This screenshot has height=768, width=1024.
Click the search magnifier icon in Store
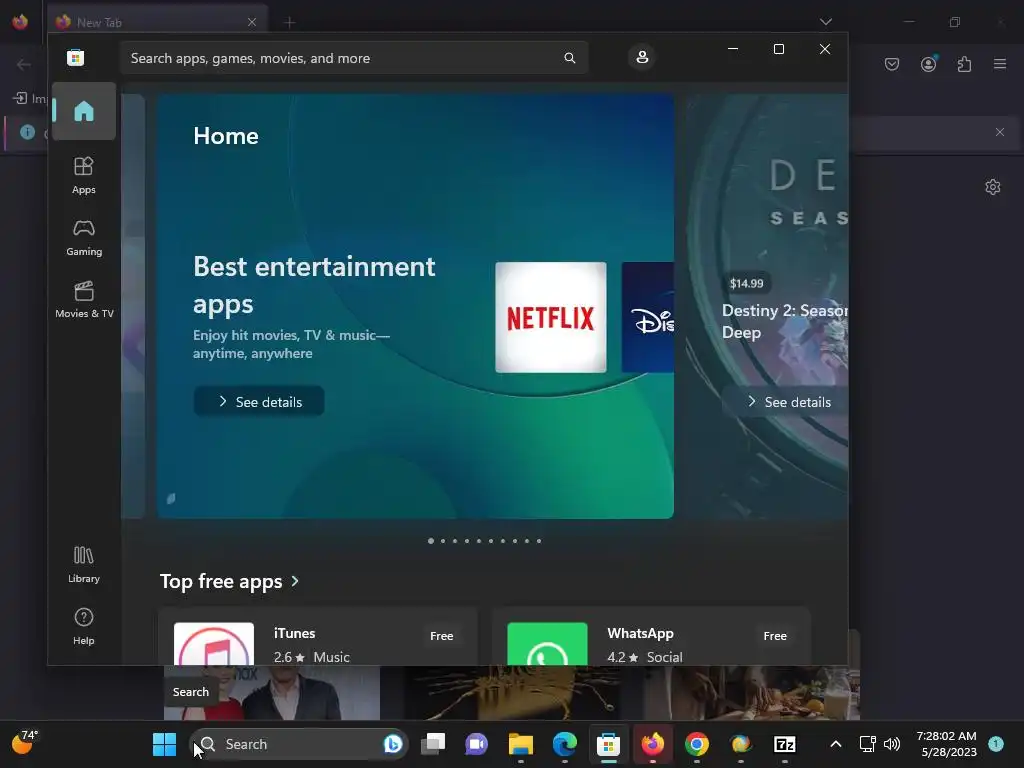(569, 58)
